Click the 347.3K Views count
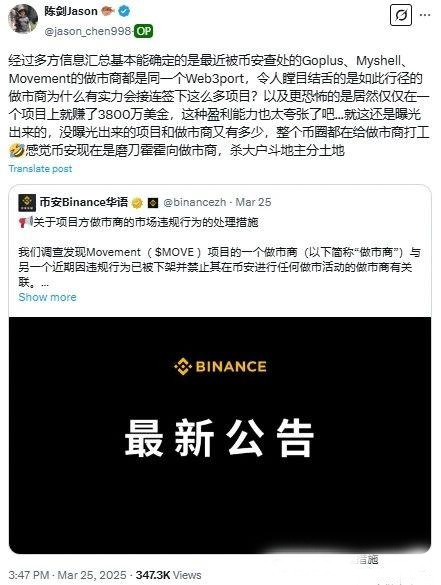This screenshot has width=441, height=585. click(x=168, y=575)
